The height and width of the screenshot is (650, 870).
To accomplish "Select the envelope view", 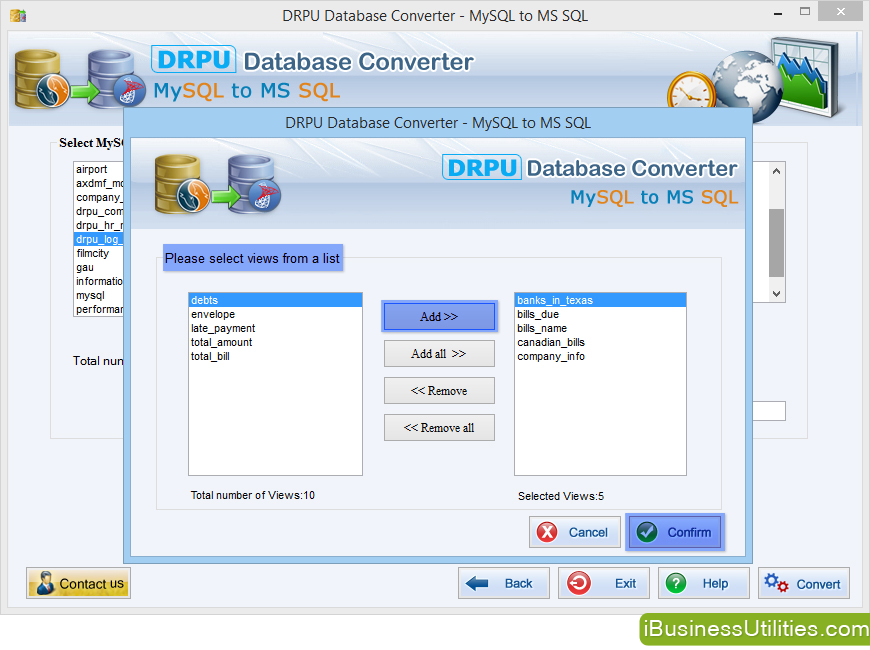I will [x=275, y=314].
